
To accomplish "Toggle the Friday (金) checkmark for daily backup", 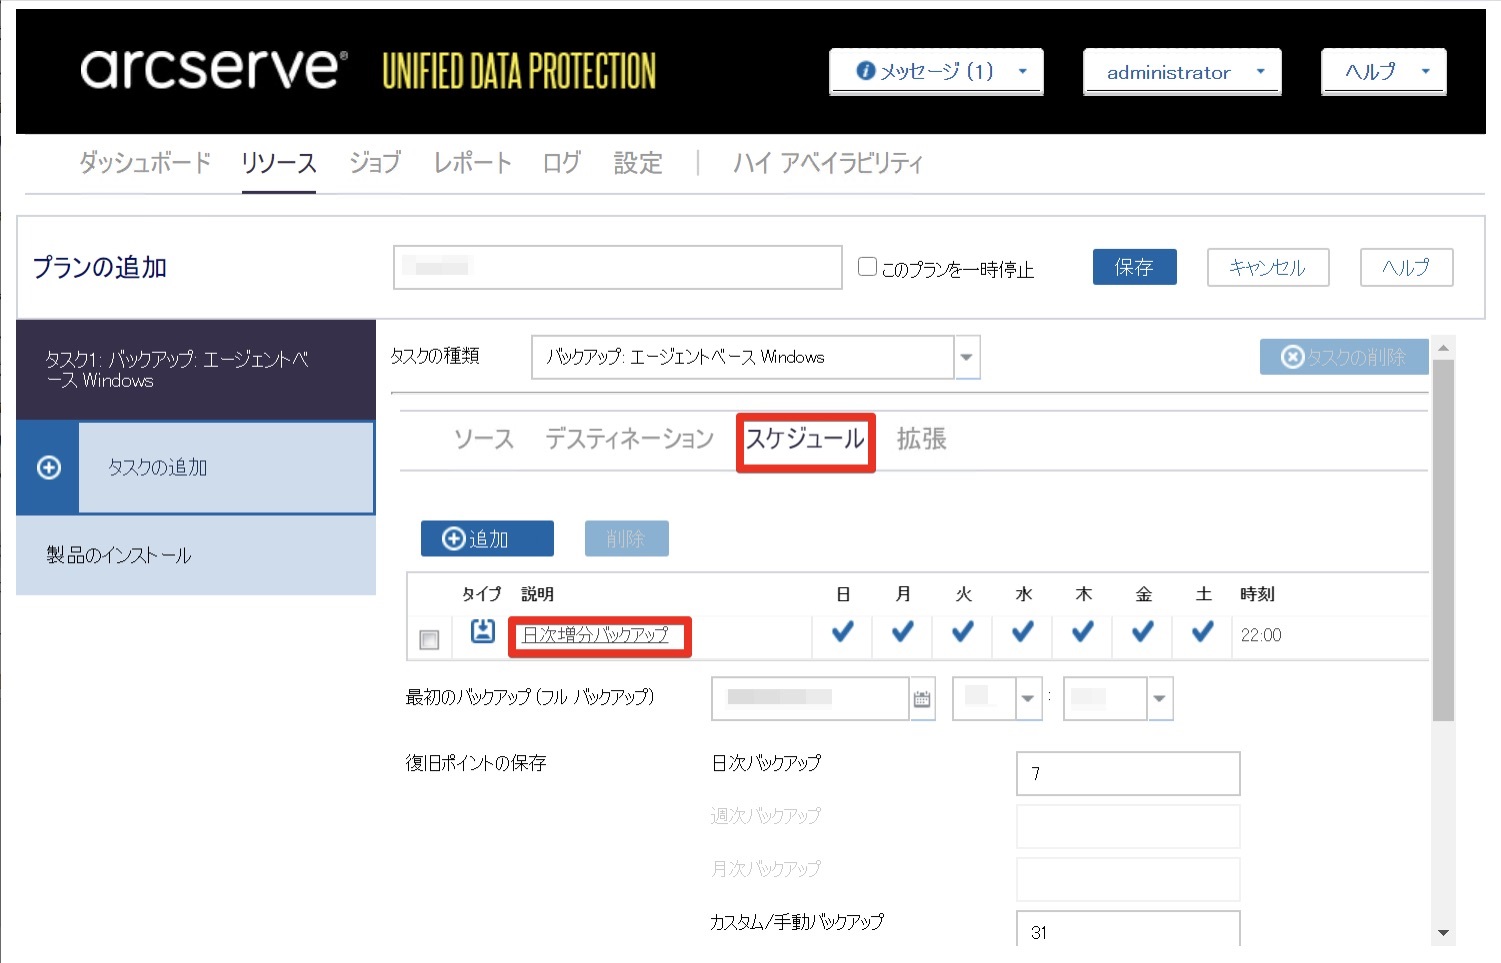I will 1143,631.
